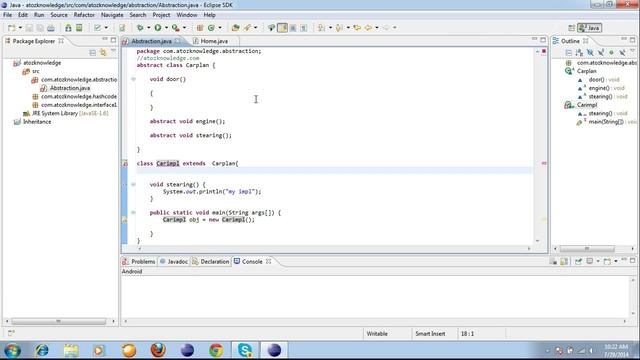Open Outline view menu triangle
The image size is (640, 360).
tap(633, 51)
